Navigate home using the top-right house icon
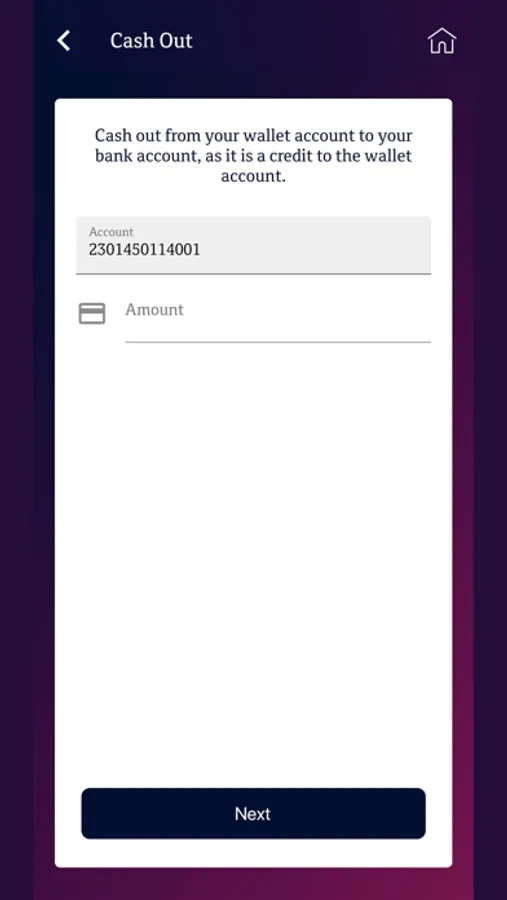 pos(442,41)
